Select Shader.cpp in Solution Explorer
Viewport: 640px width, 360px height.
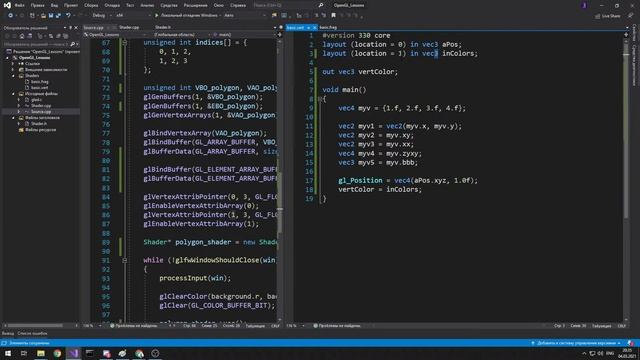point(41,106)
